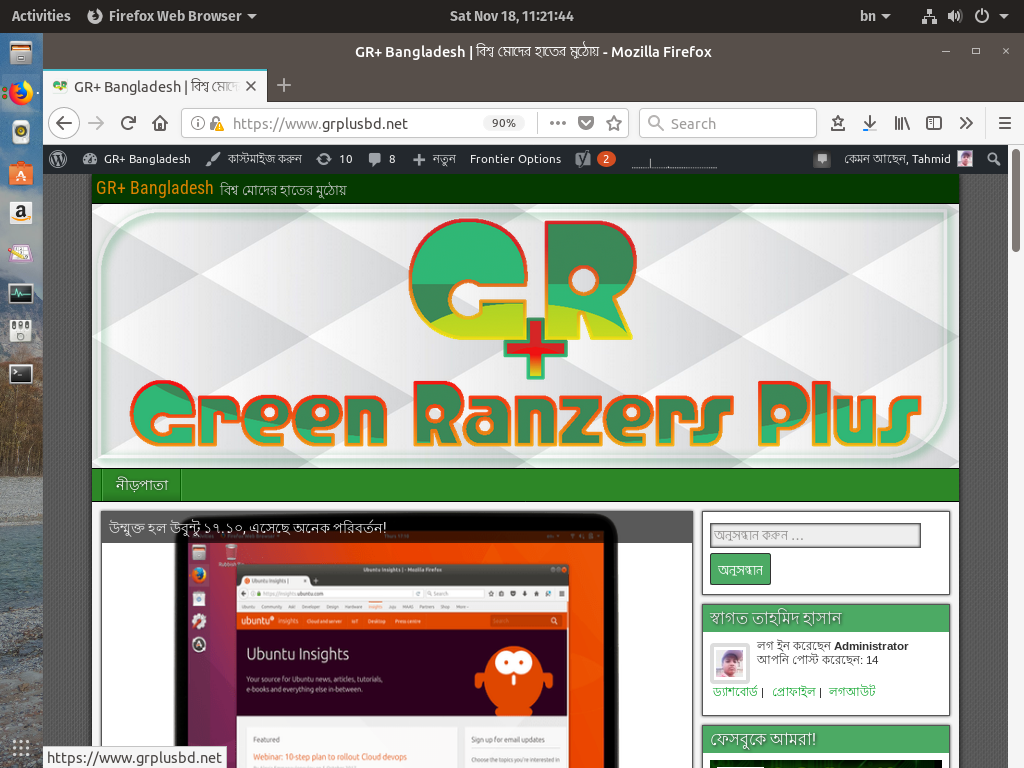This screenshot has height=768, width=1024.
Task: Open the bn keyboard layout dropdown
Action: (875, 16)
